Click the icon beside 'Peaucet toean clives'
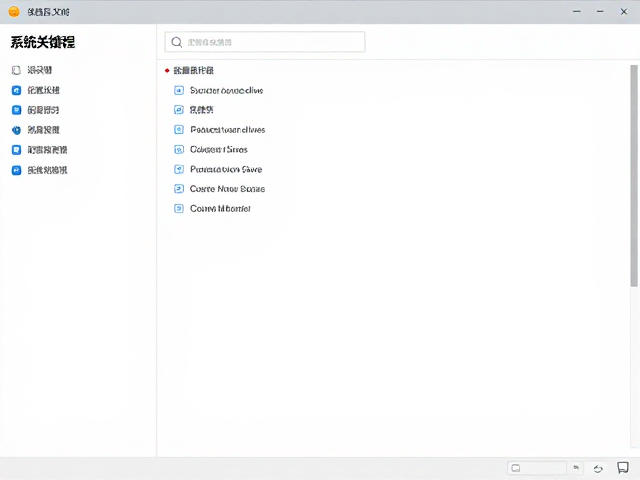Image resolution: width=640 pixels, height=480 pixels. (179, 130)
